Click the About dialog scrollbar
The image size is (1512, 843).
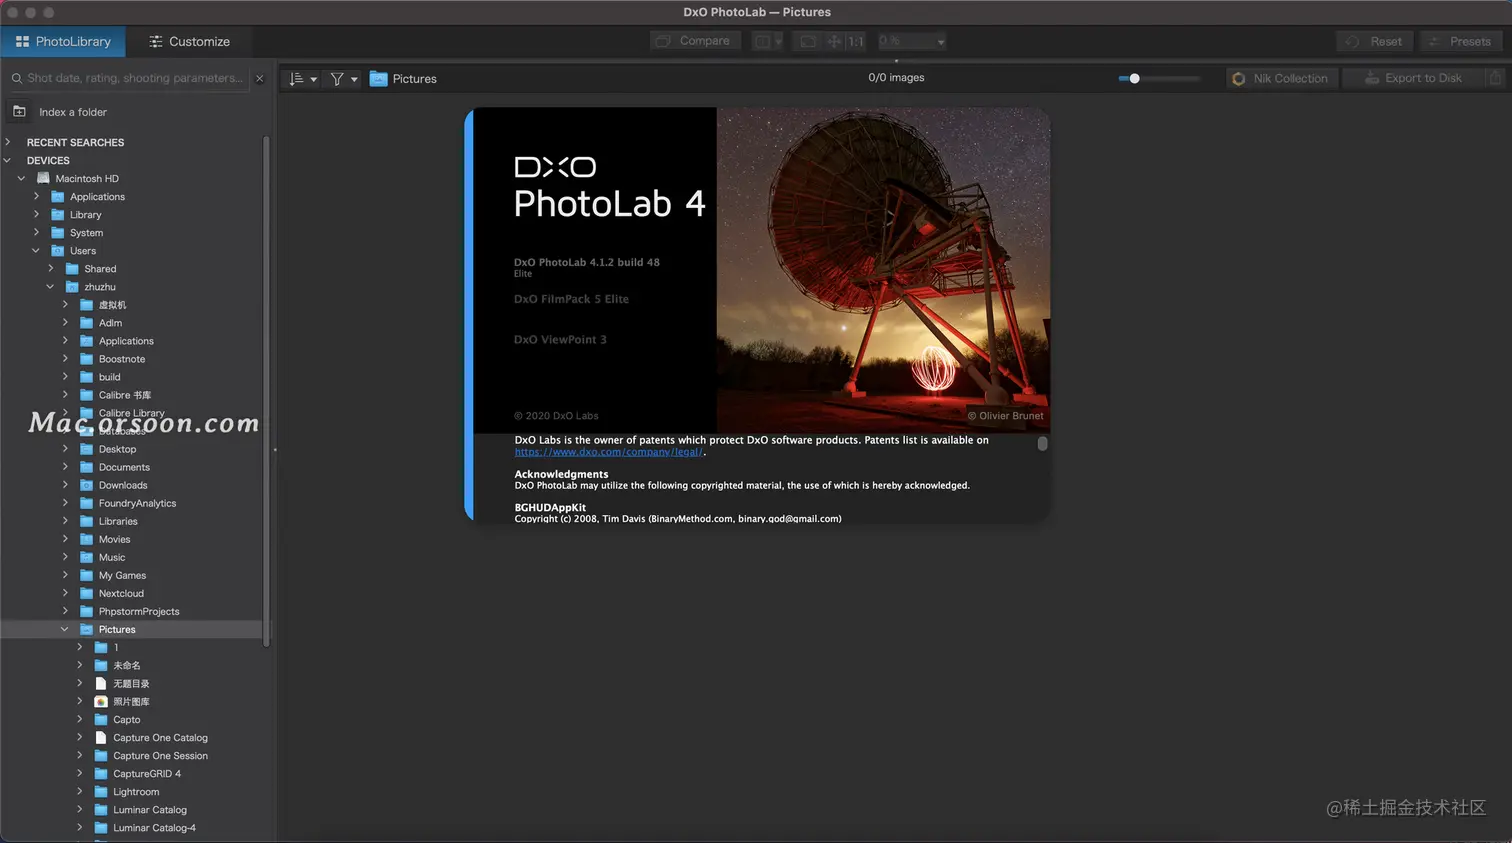(x=1042, y=443)
